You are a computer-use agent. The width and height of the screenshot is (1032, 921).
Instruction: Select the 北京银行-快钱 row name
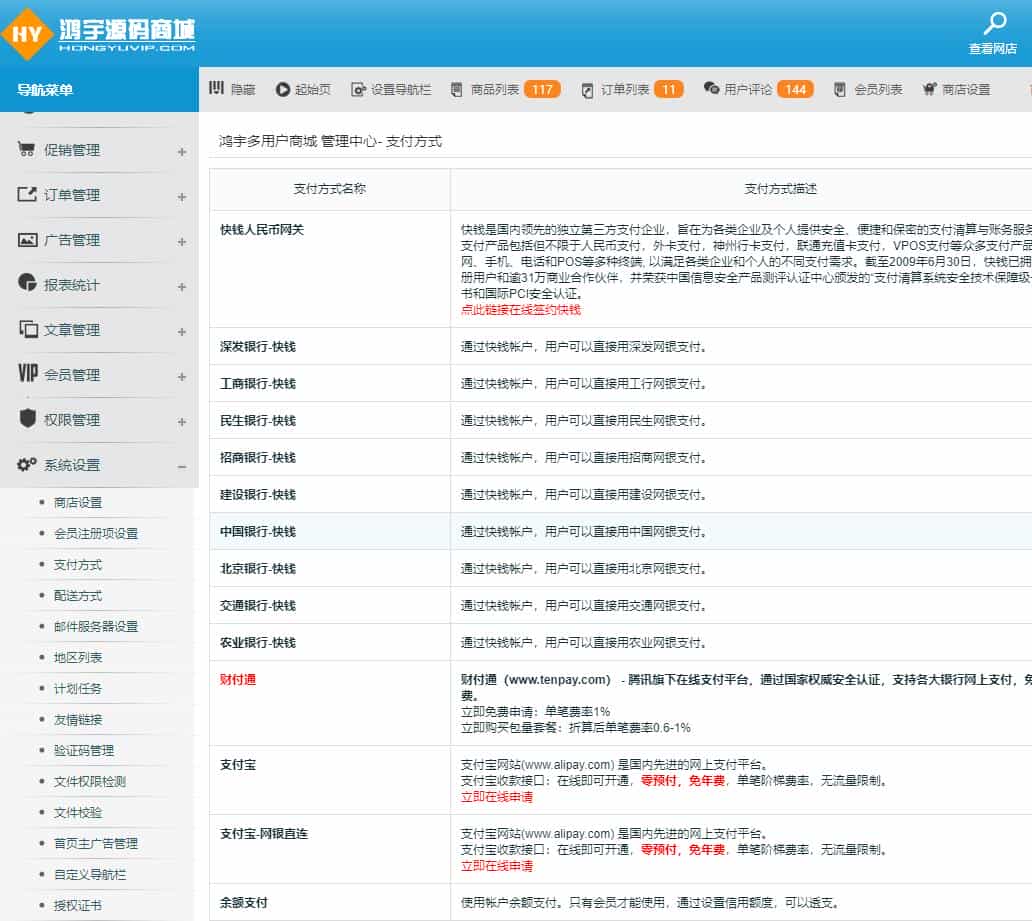click(x=258, y=569)
